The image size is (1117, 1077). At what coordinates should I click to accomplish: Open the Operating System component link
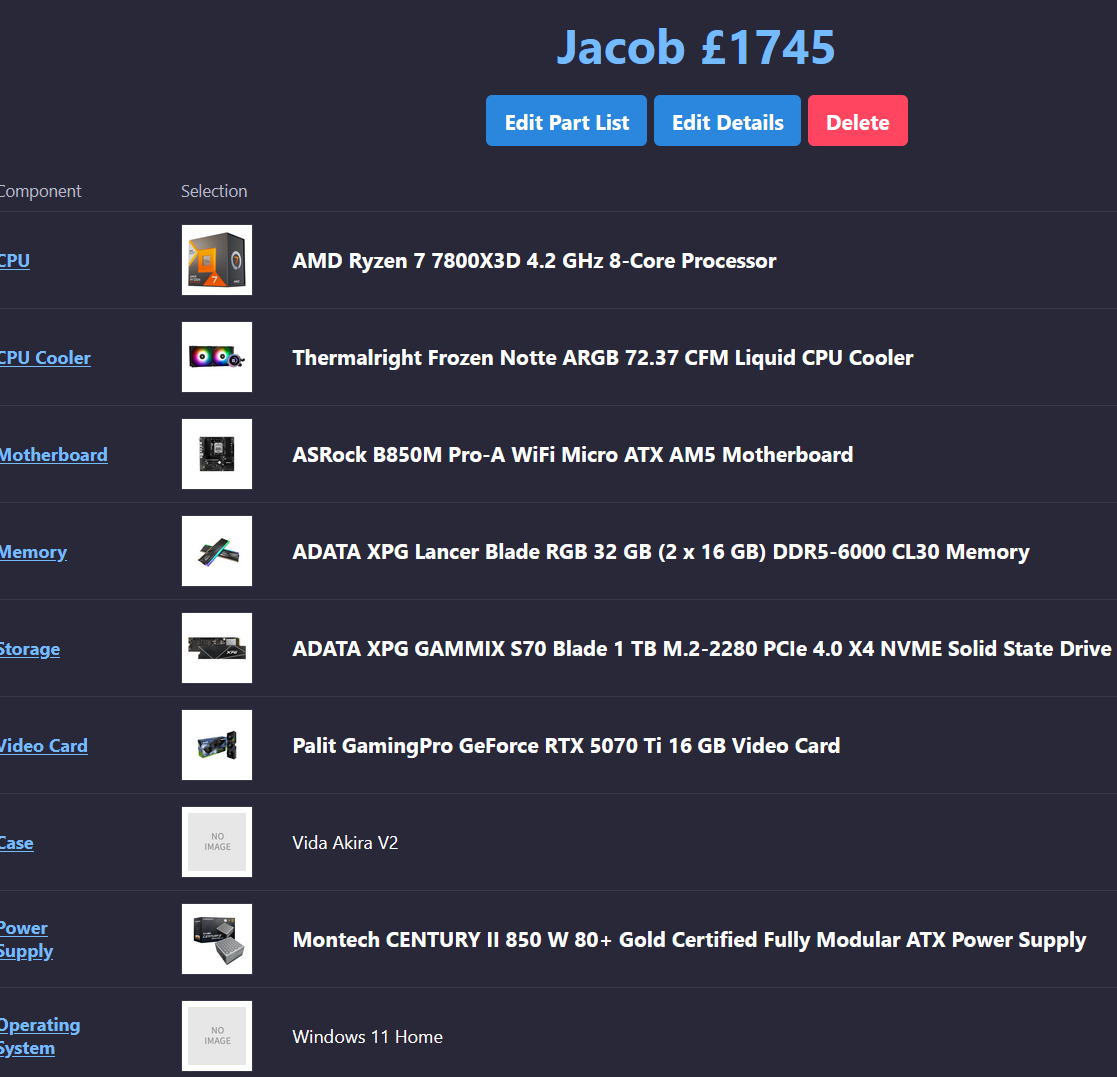40,1036
